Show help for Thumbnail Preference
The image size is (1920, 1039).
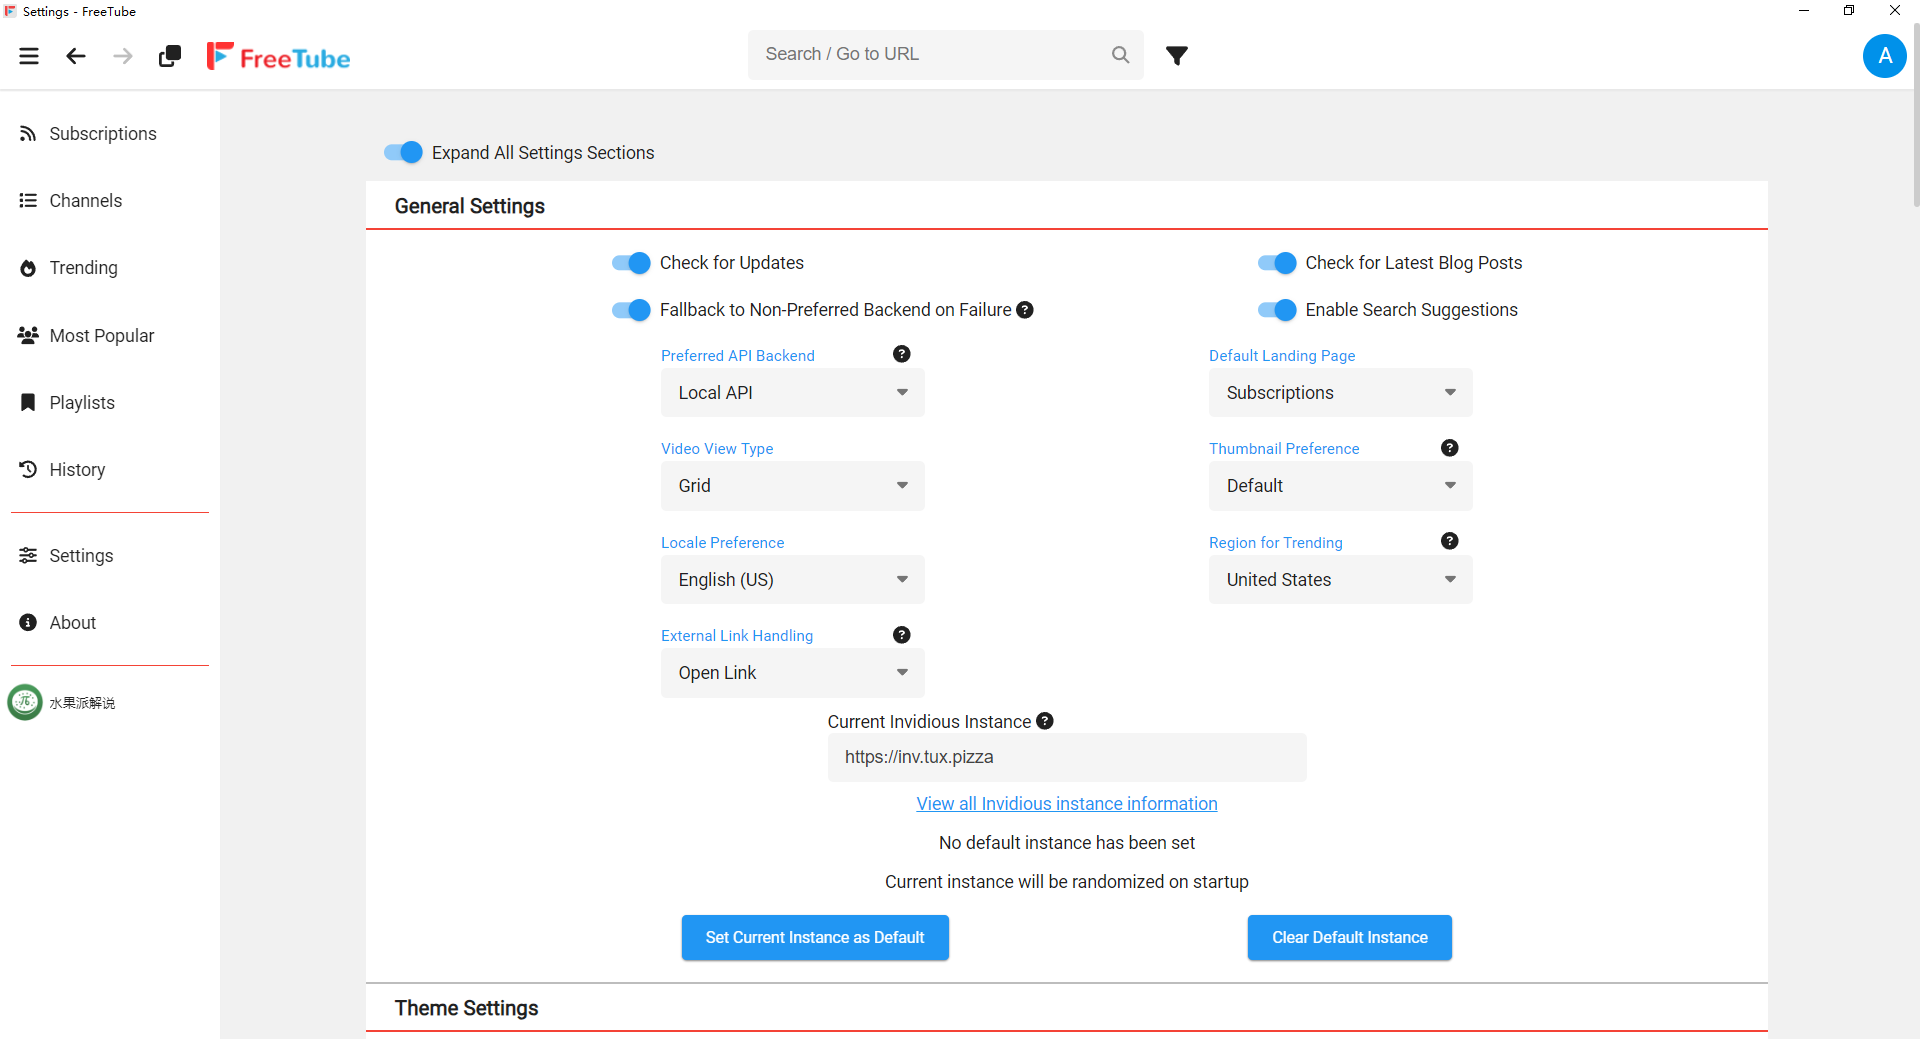tap(1449, 448)
